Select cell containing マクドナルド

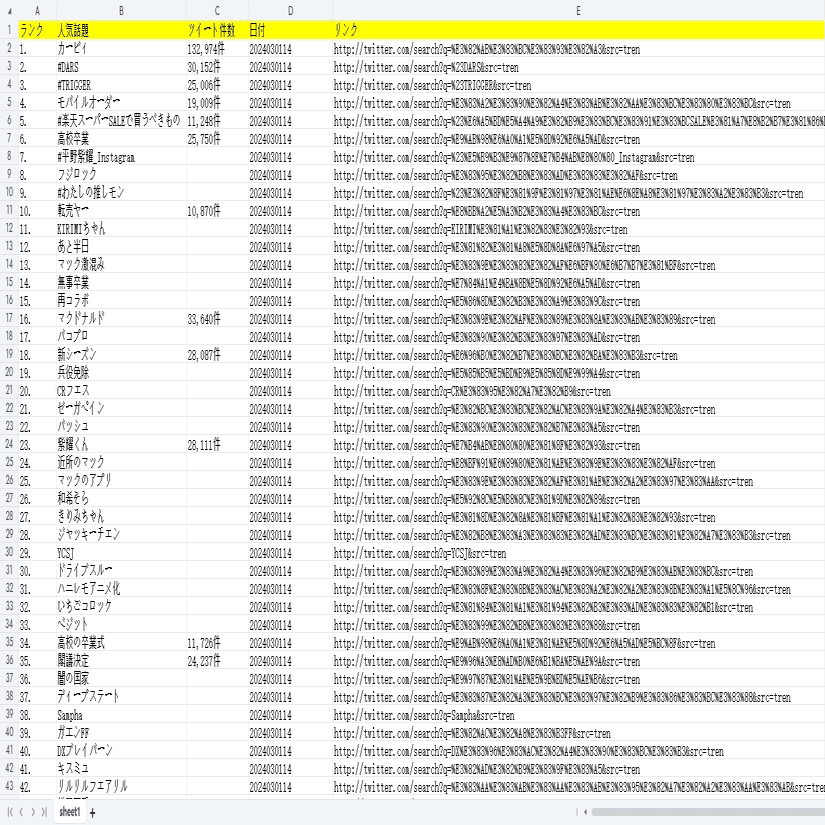pos(121,319)
